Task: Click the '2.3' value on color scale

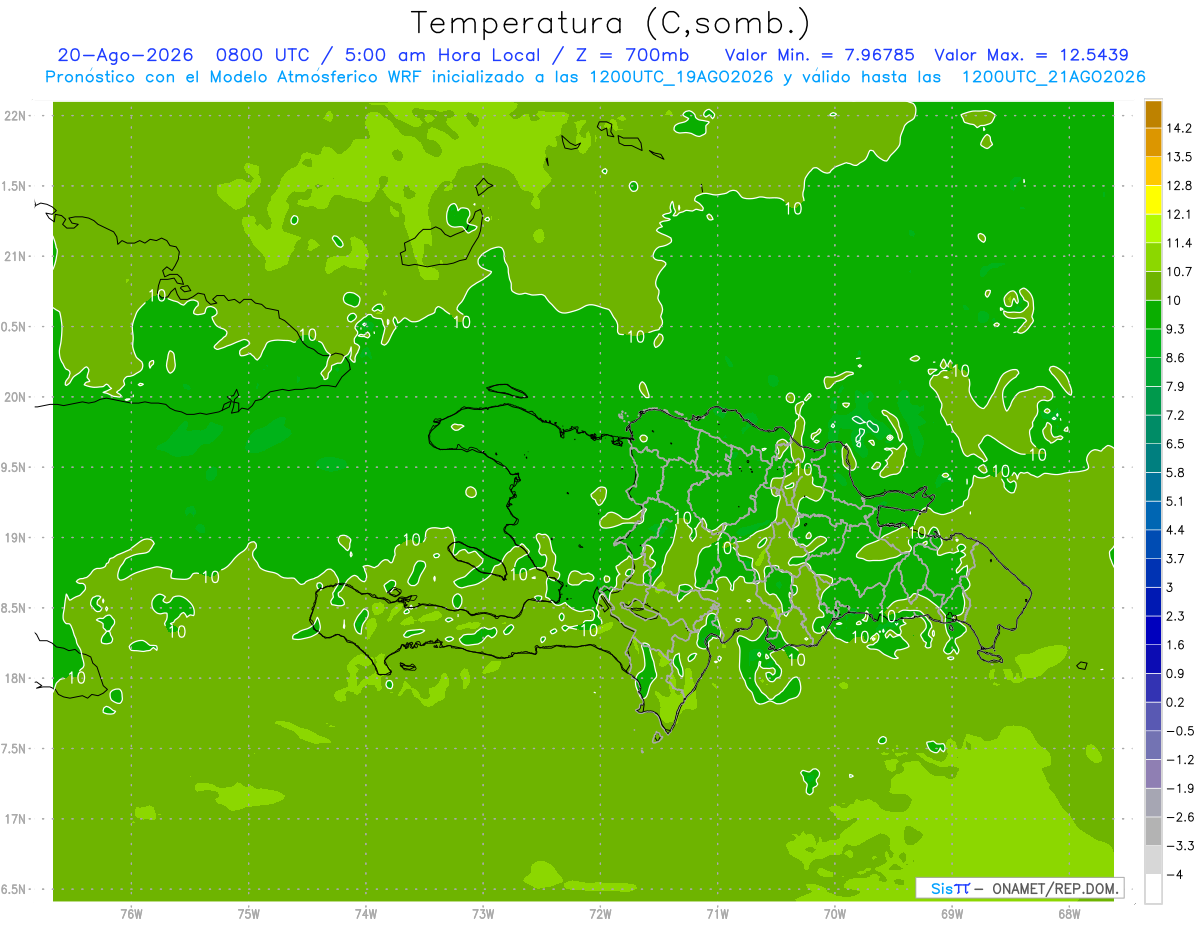Action: pyautogui.click(x=1176, y=616)
